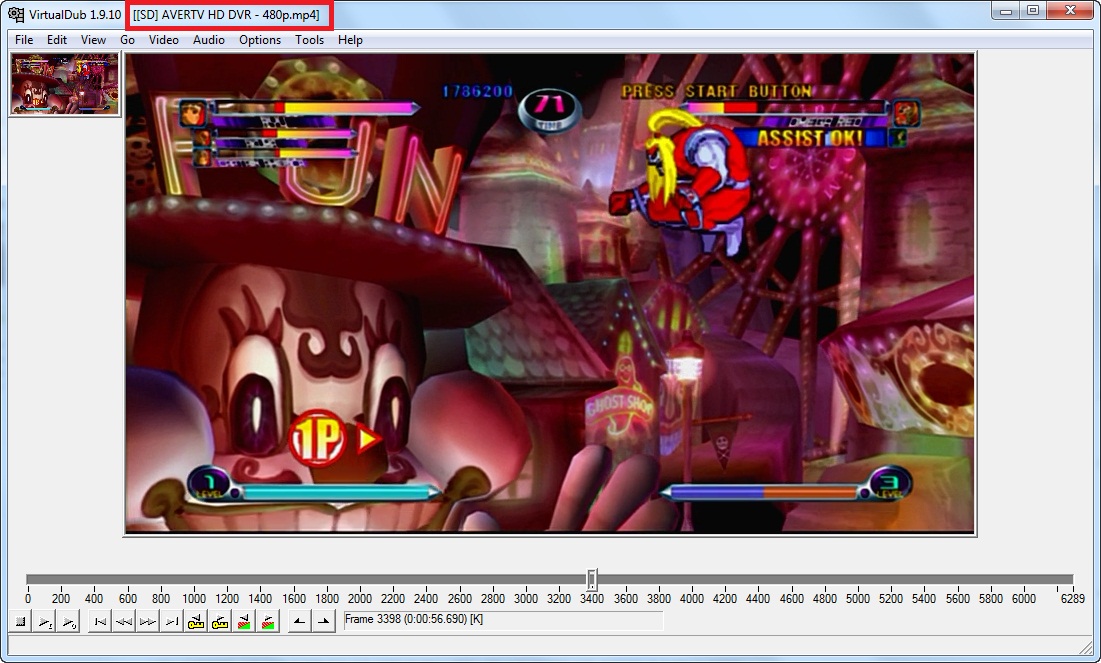1101x663 pixels.
Task: Click the VirtualDub gear icon in the title bar
Action: [16, 14]
